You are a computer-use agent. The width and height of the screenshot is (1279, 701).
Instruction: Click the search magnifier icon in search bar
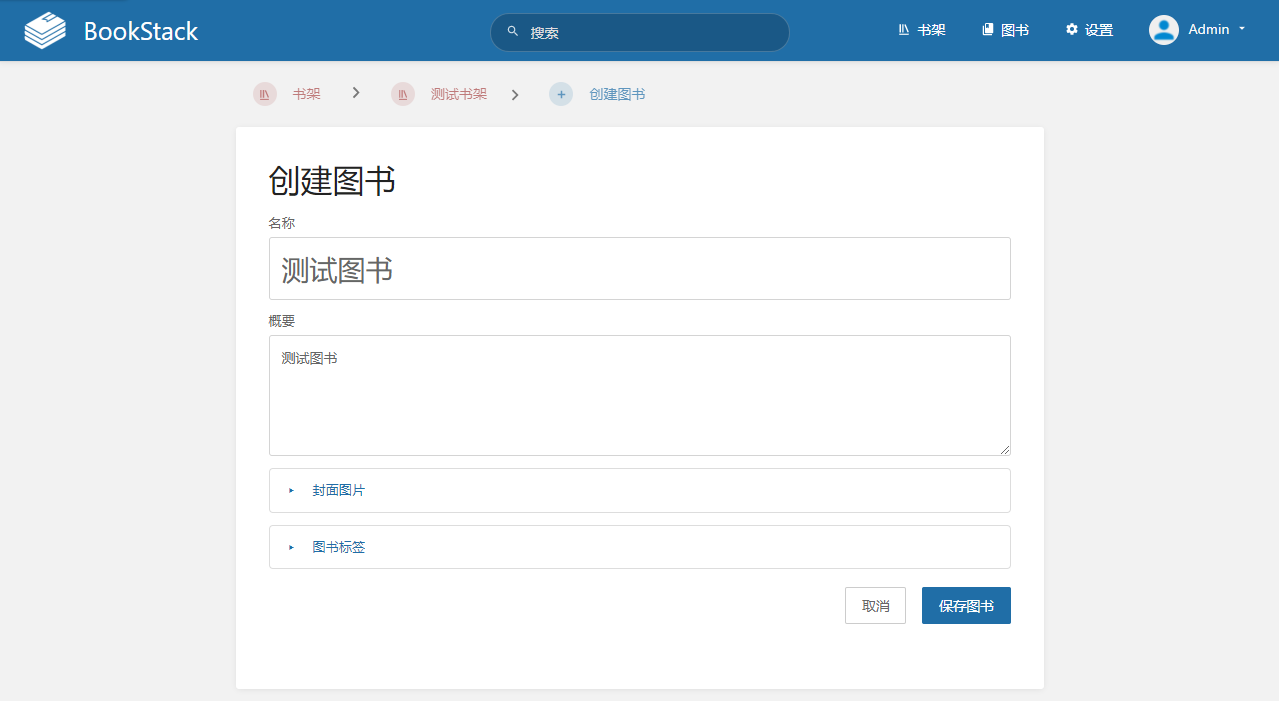point(511,31)
